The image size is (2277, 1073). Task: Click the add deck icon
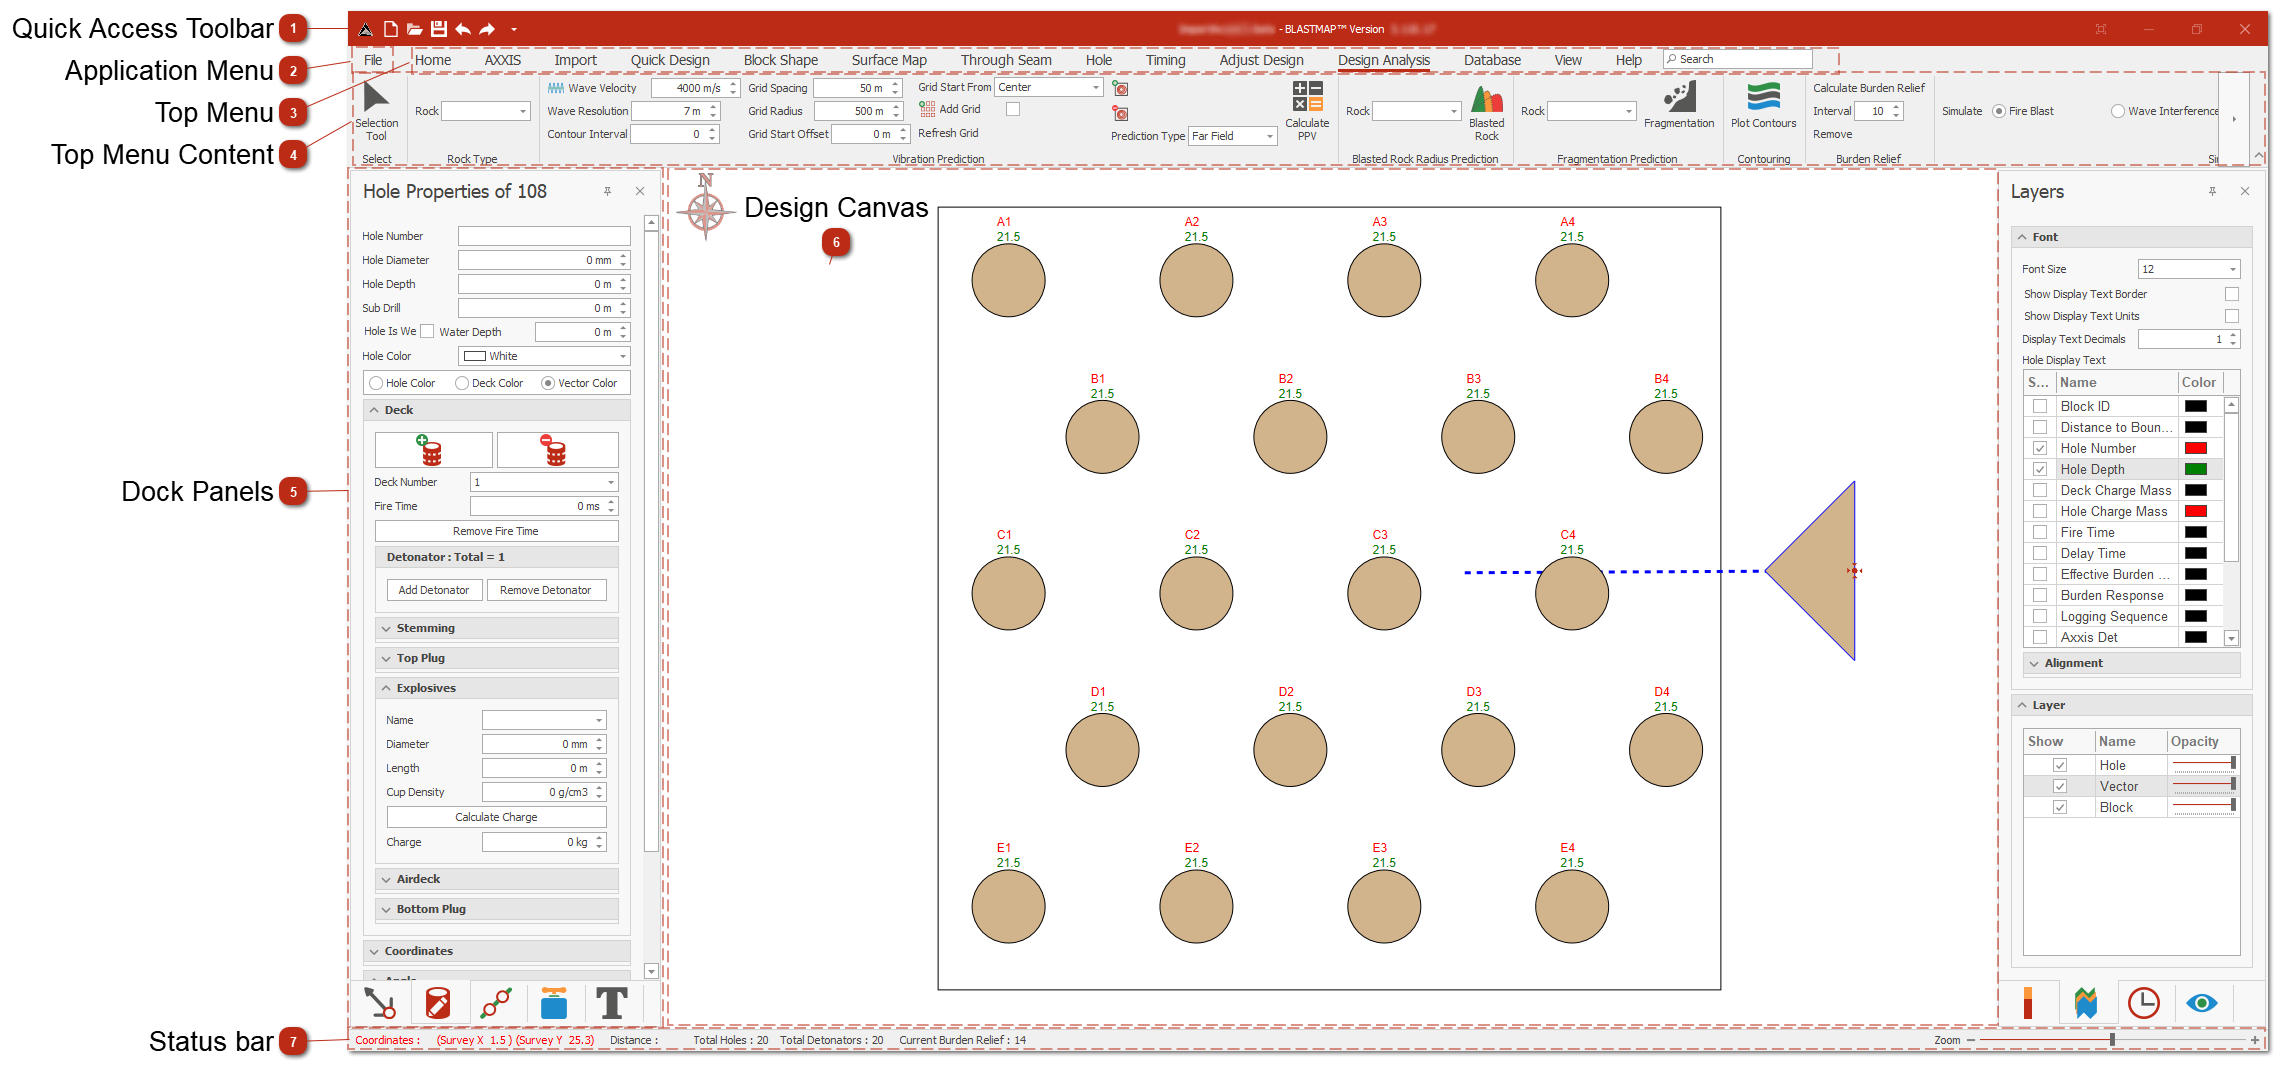pyautogui.click(x=432, y=450)
